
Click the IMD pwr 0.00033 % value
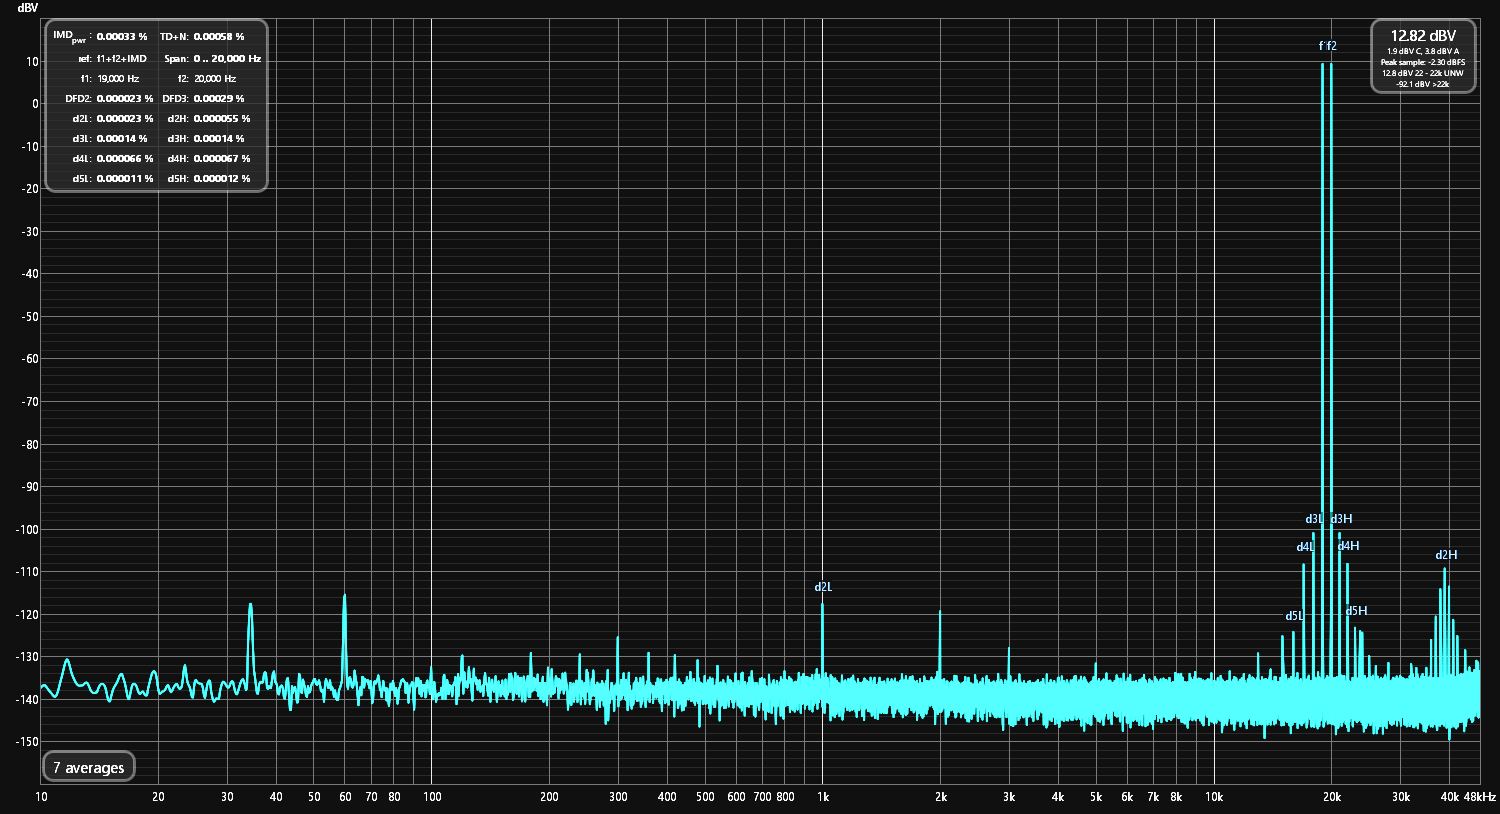pyautogui.click(x=121, y=37)
